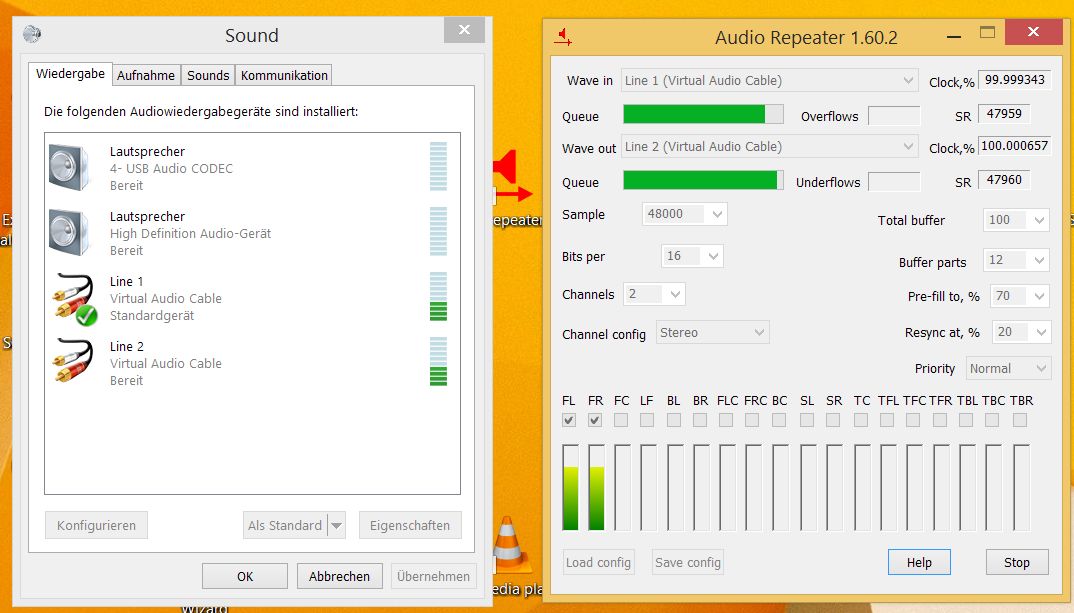Switch to the Sounds tab
1074x613 pixels.
pos(208,75)
